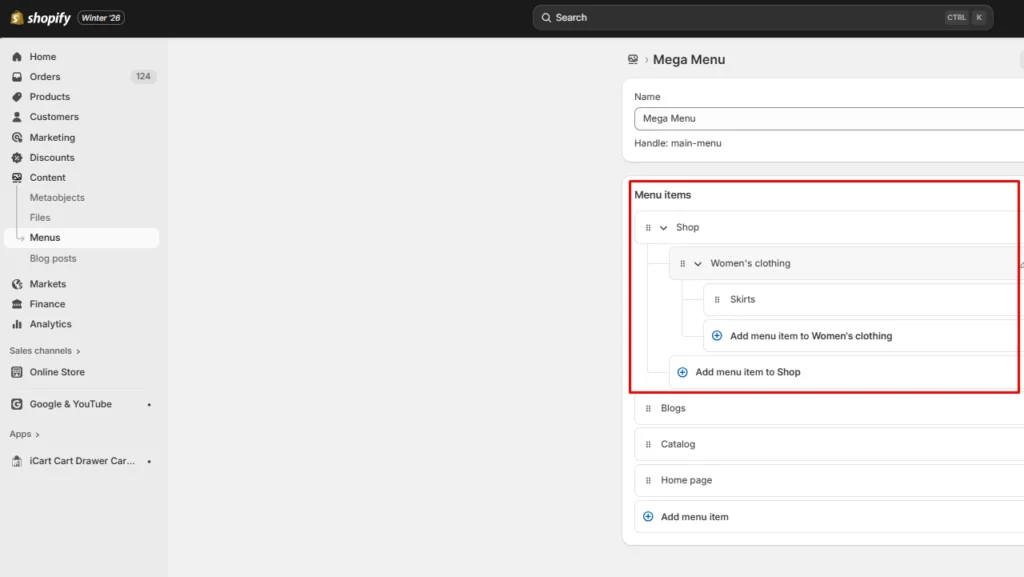Toggle the Google & YouTube channel indicator dot
The width and height of the screenshot is (1024, 577).
[148, 404]
